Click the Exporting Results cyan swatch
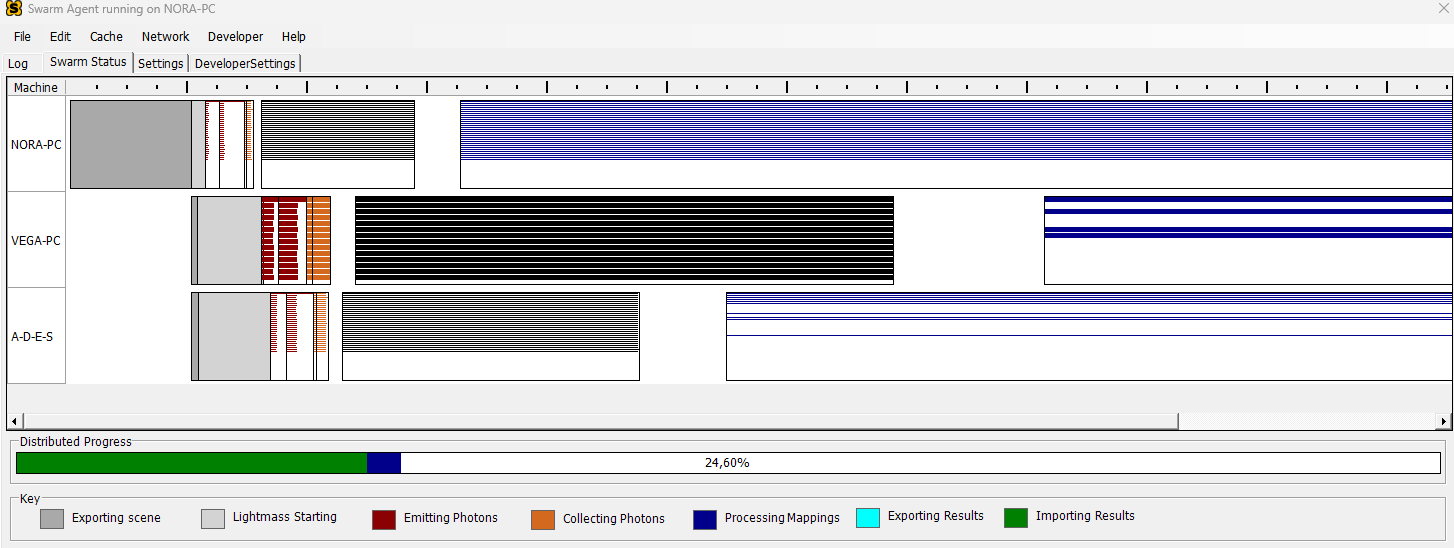This screenshot has width=1454, height=548. tap(868, 518)
